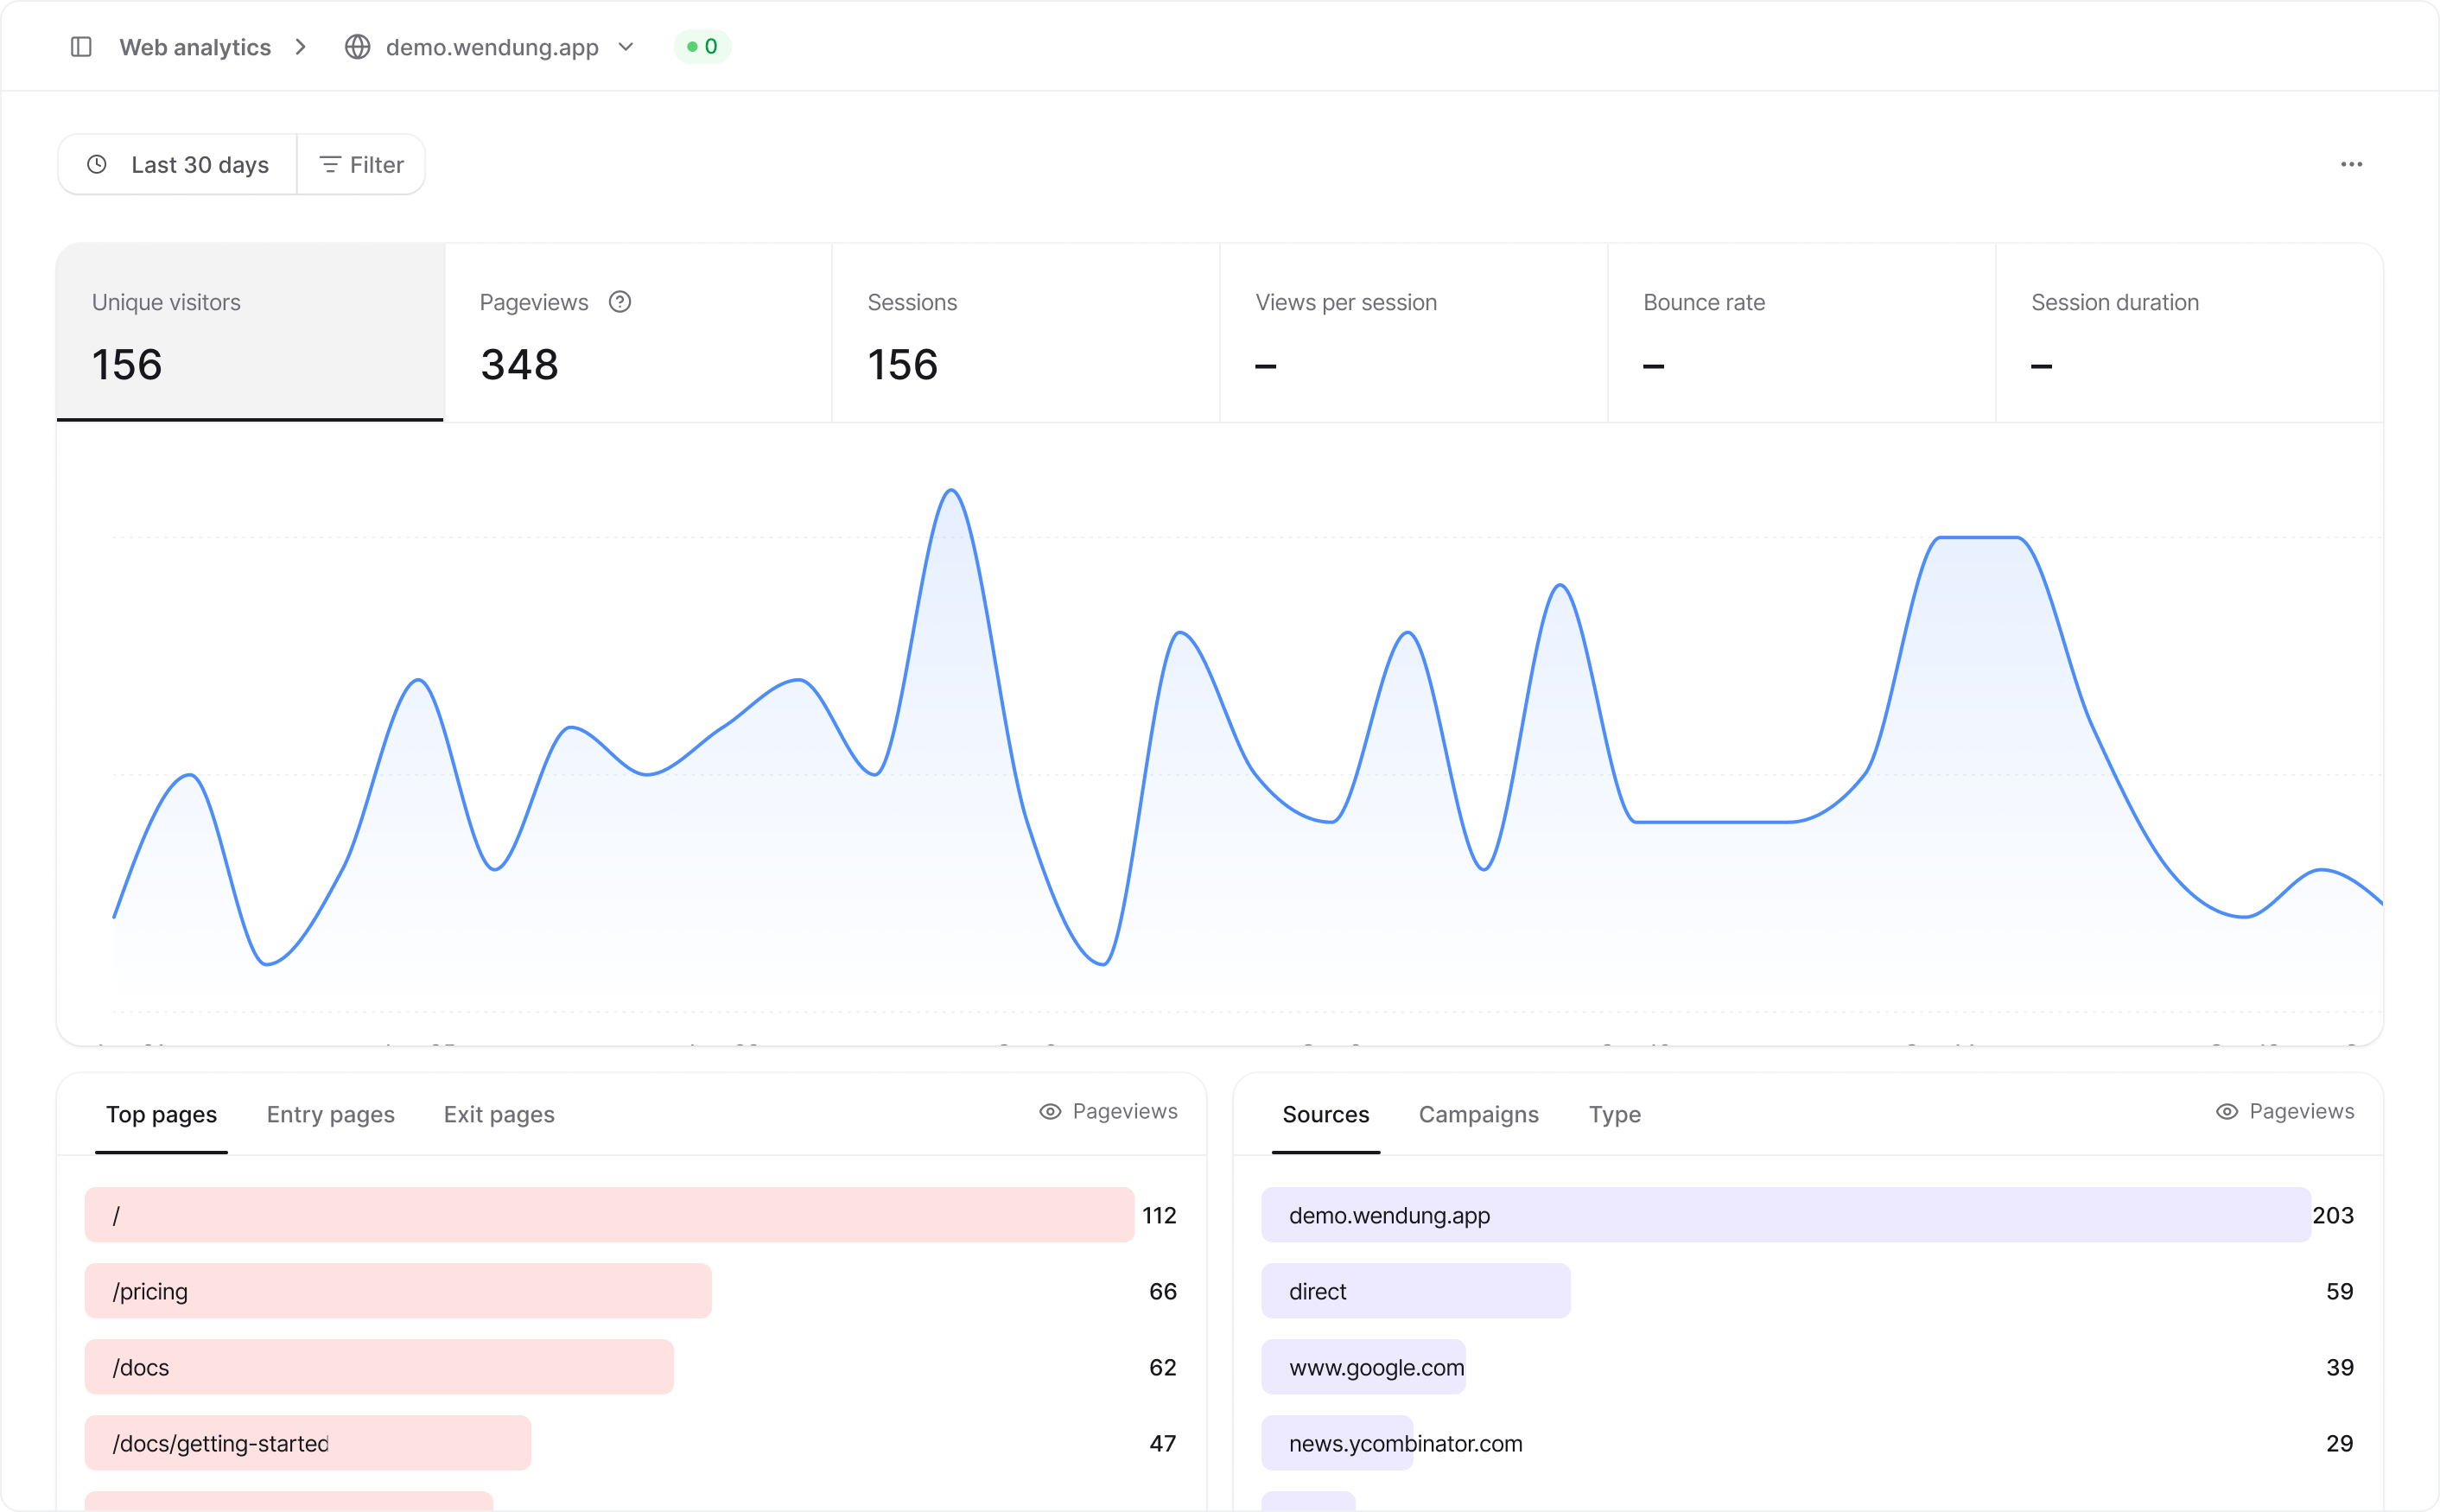Click the Pageviews help question icon
Image resolution: width=2440 pixels, height=1512 pixels.
(620, 302)
